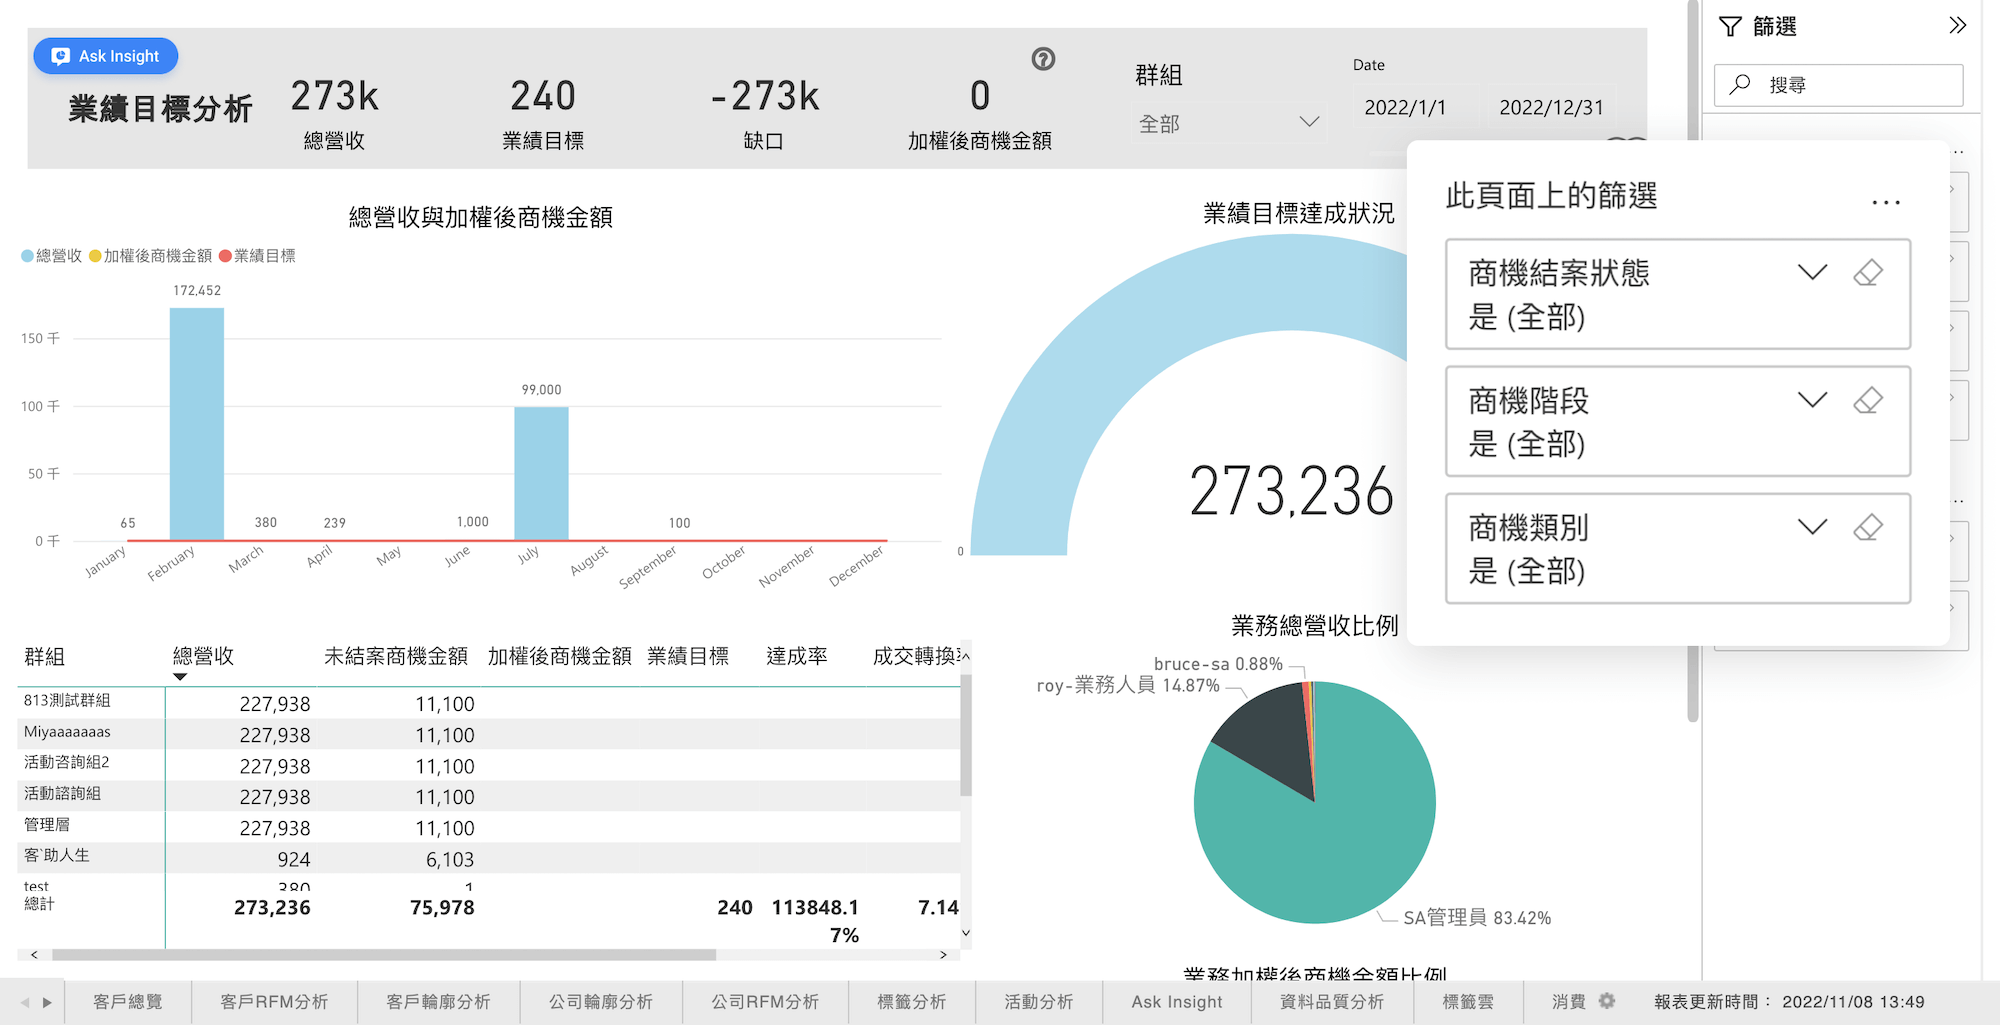Switch to the 消費 tab
The height and width of the screenshot is (1025, 2000).
click(x=1568, y=1002)
